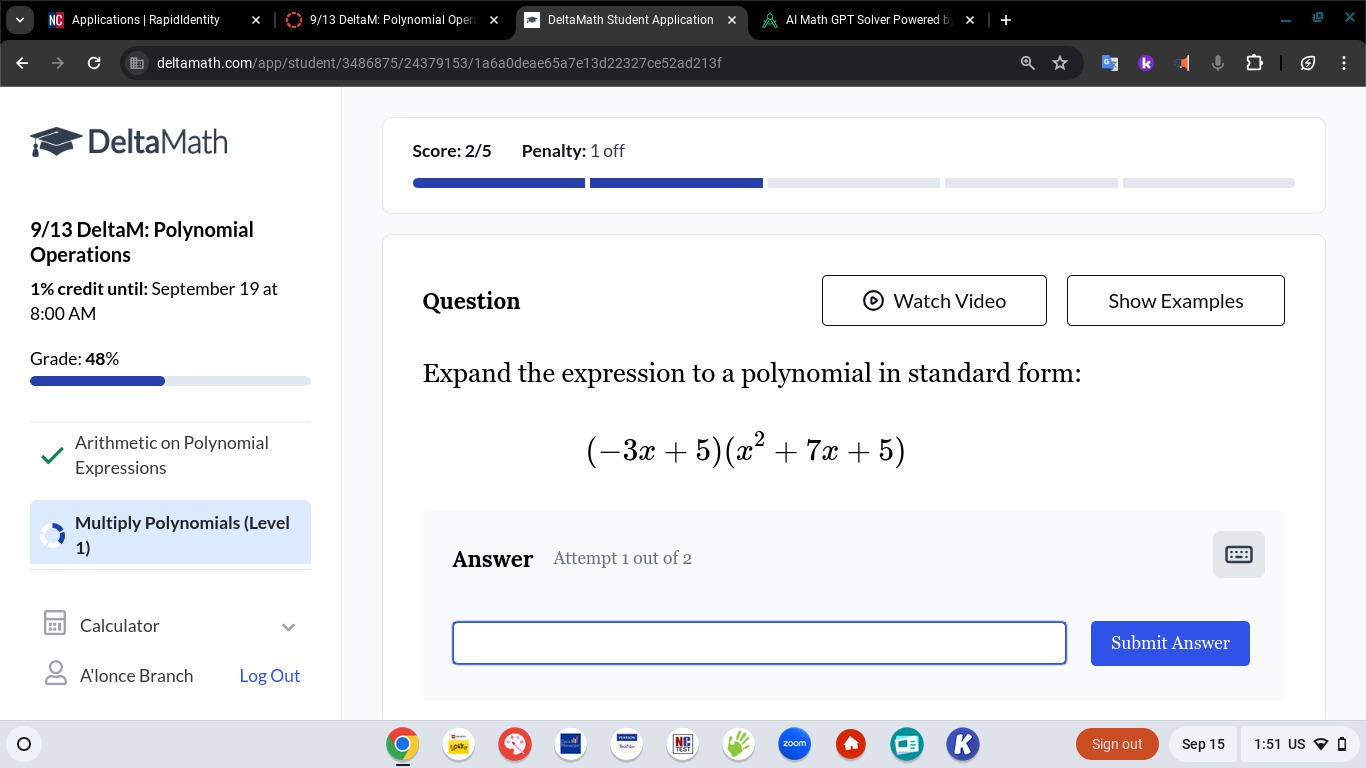The width and height of the screenshot is (1366, 768).
Task: Open the on-screen math keyboard
Action: (x=1238, y=554)
